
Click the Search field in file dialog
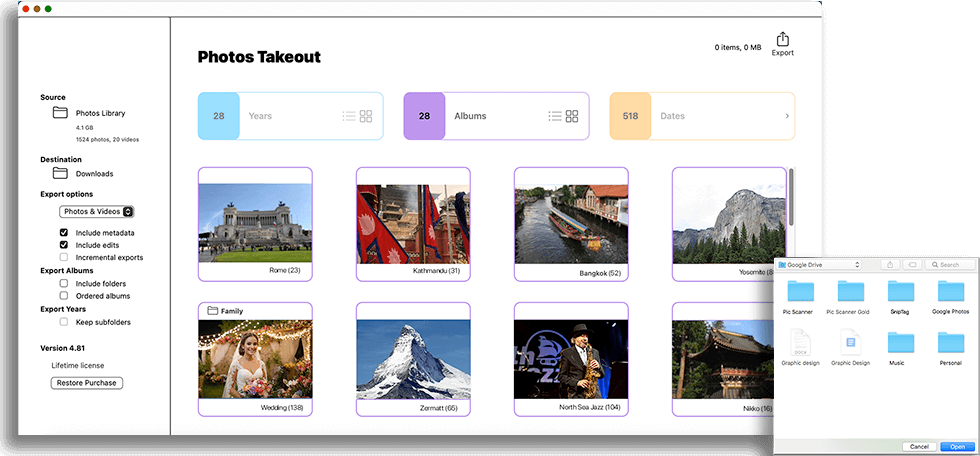[950, 265]
